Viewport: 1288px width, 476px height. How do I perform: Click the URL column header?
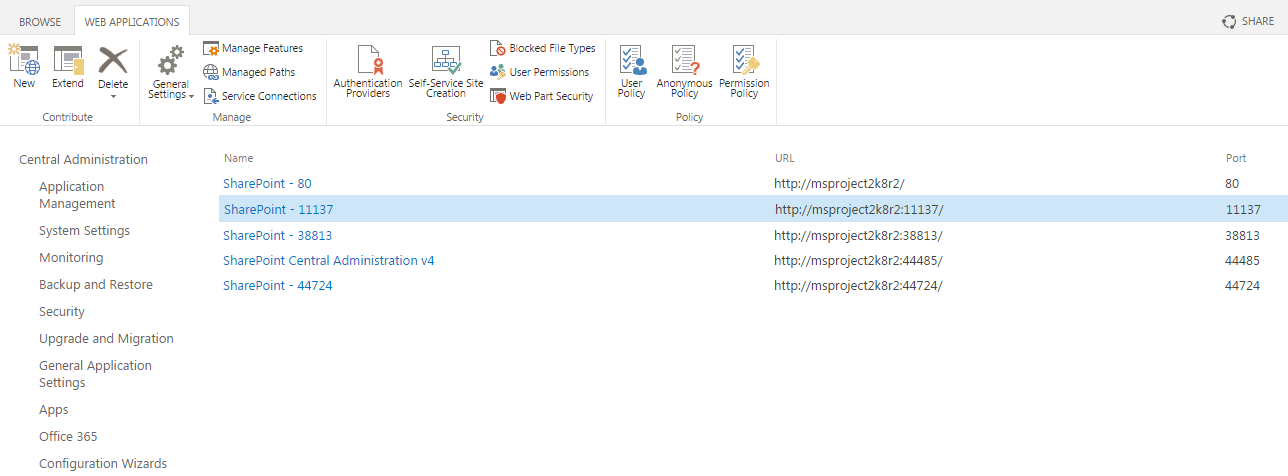785,158
